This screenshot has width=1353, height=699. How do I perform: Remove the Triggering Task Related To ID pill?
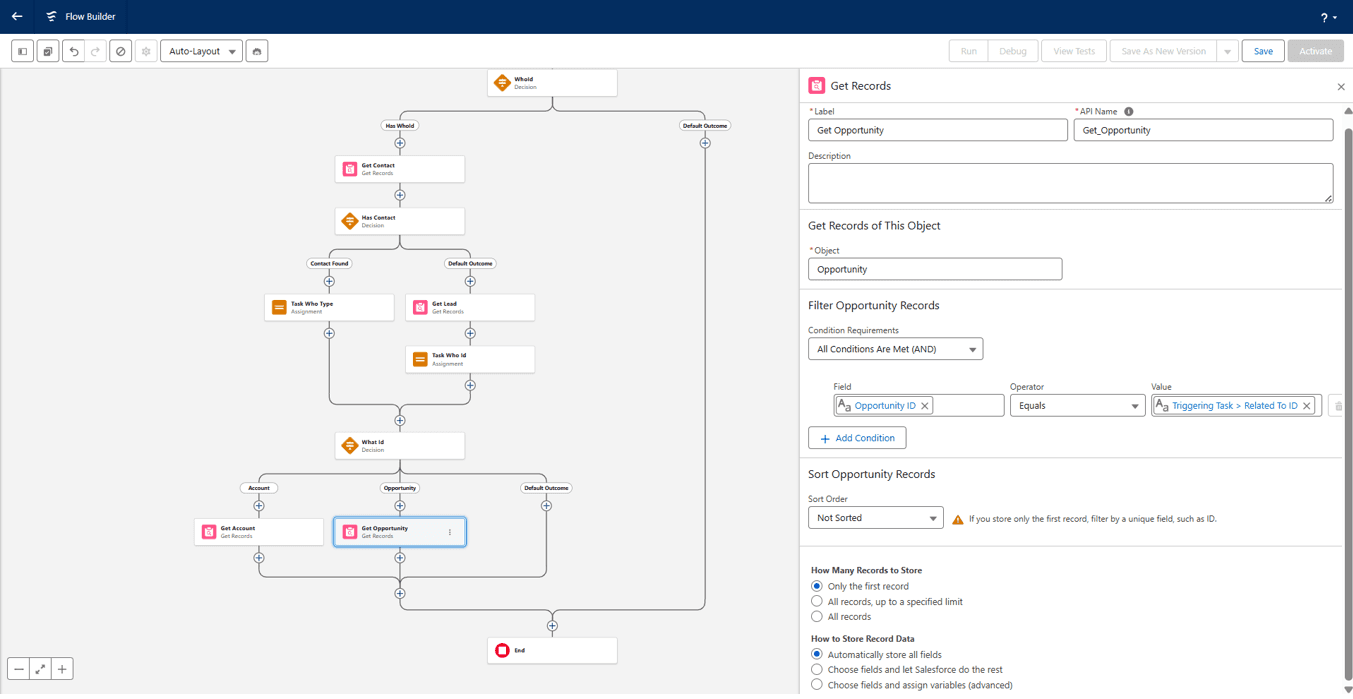[x=1307, y=406]
